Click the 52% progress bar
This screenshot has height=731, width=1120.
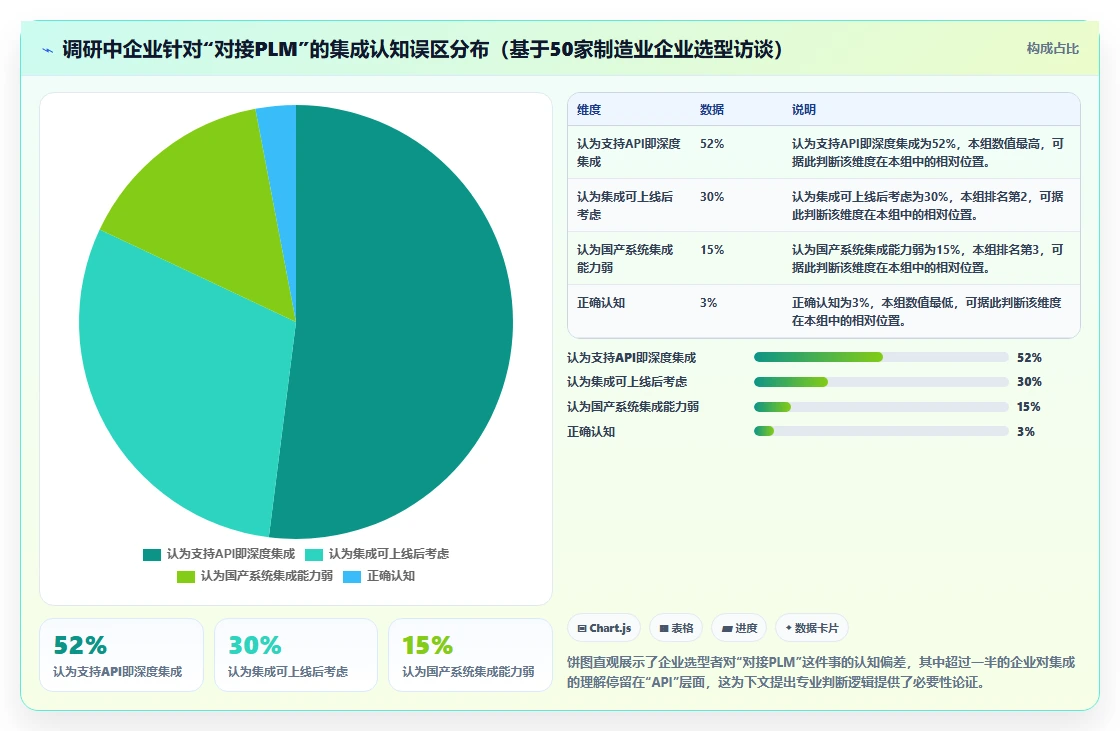point(881,357)
